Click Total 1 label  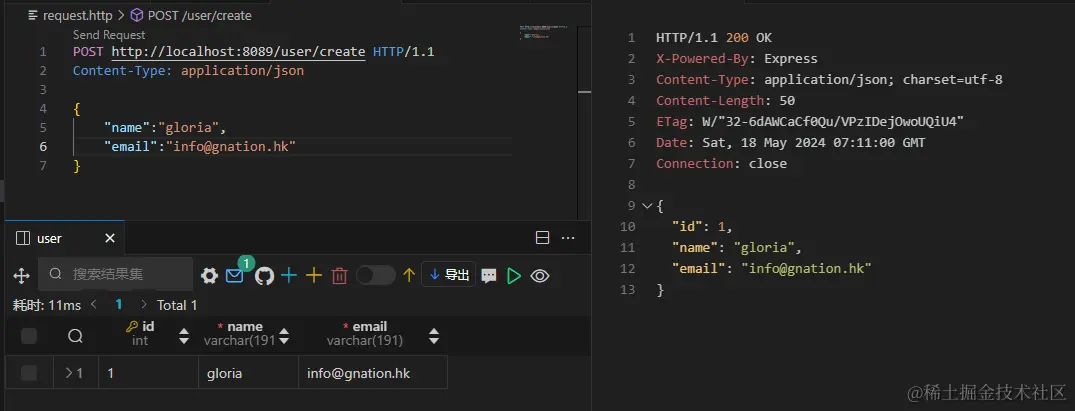tap(178, 305)
